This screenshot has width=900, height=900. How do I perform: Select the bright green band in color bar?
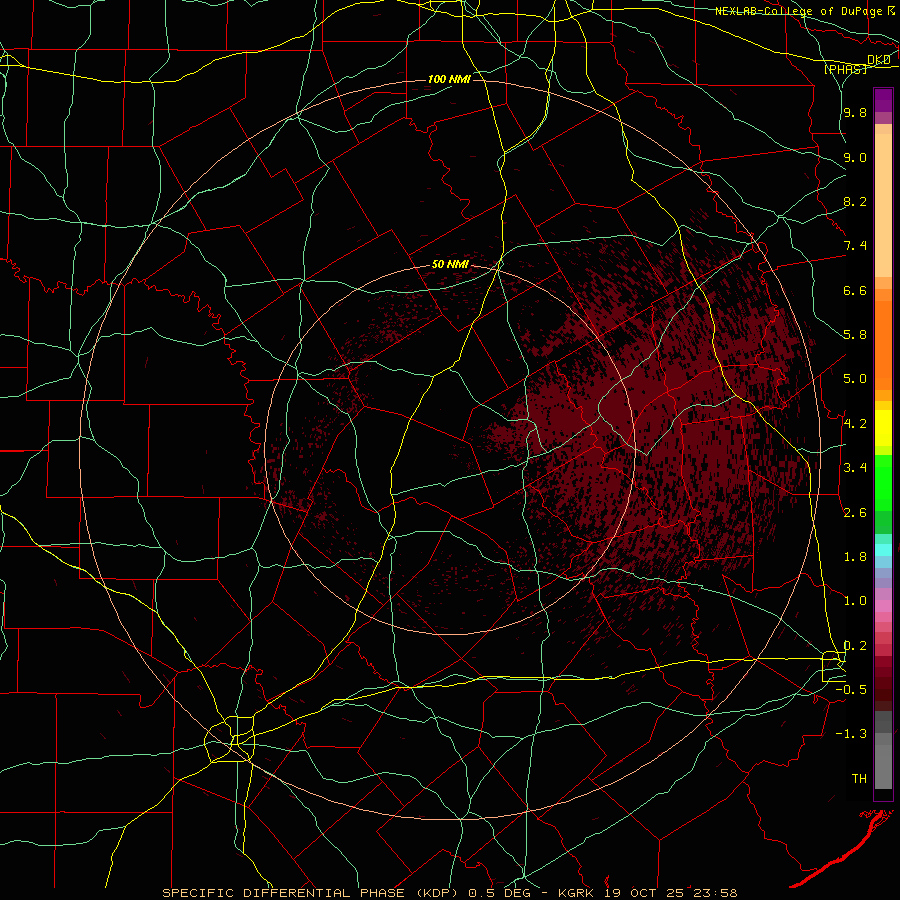click(x=883, y=482)
